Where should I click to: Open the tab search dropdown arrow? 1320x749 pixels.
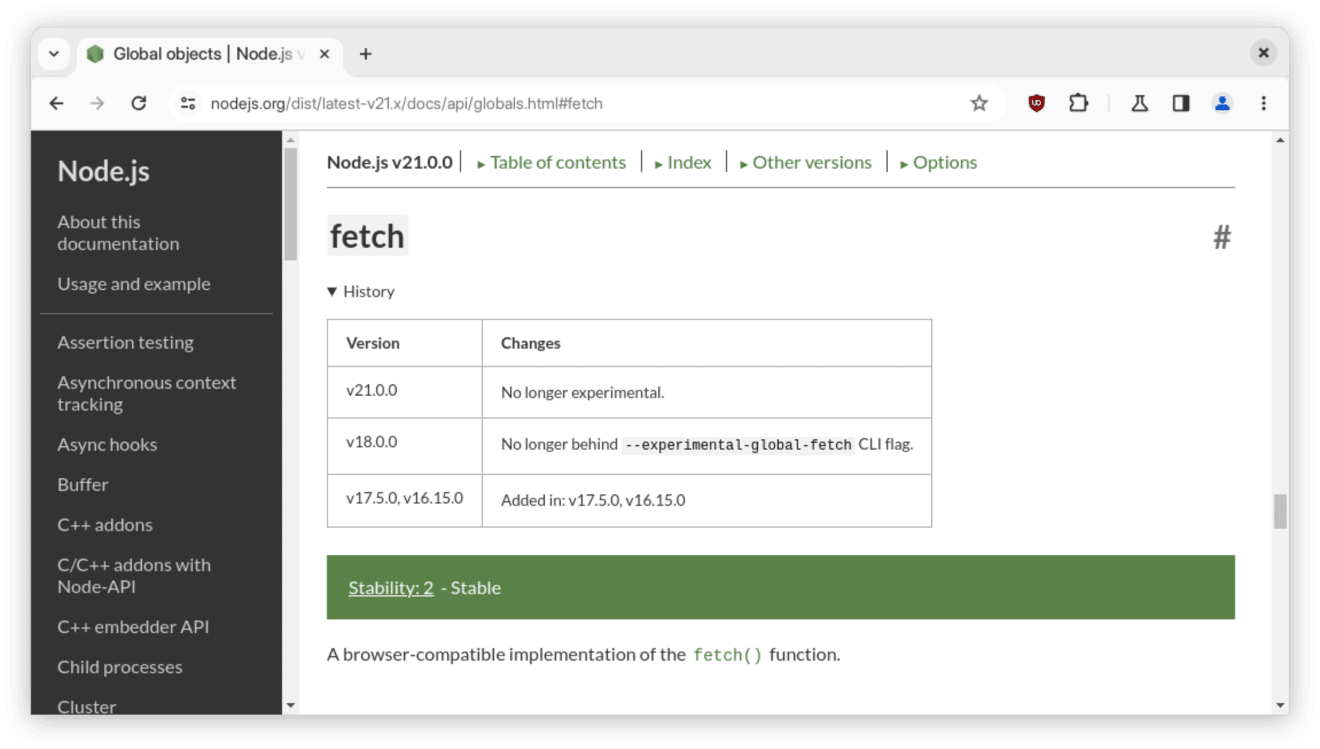[x=54, y=54]
